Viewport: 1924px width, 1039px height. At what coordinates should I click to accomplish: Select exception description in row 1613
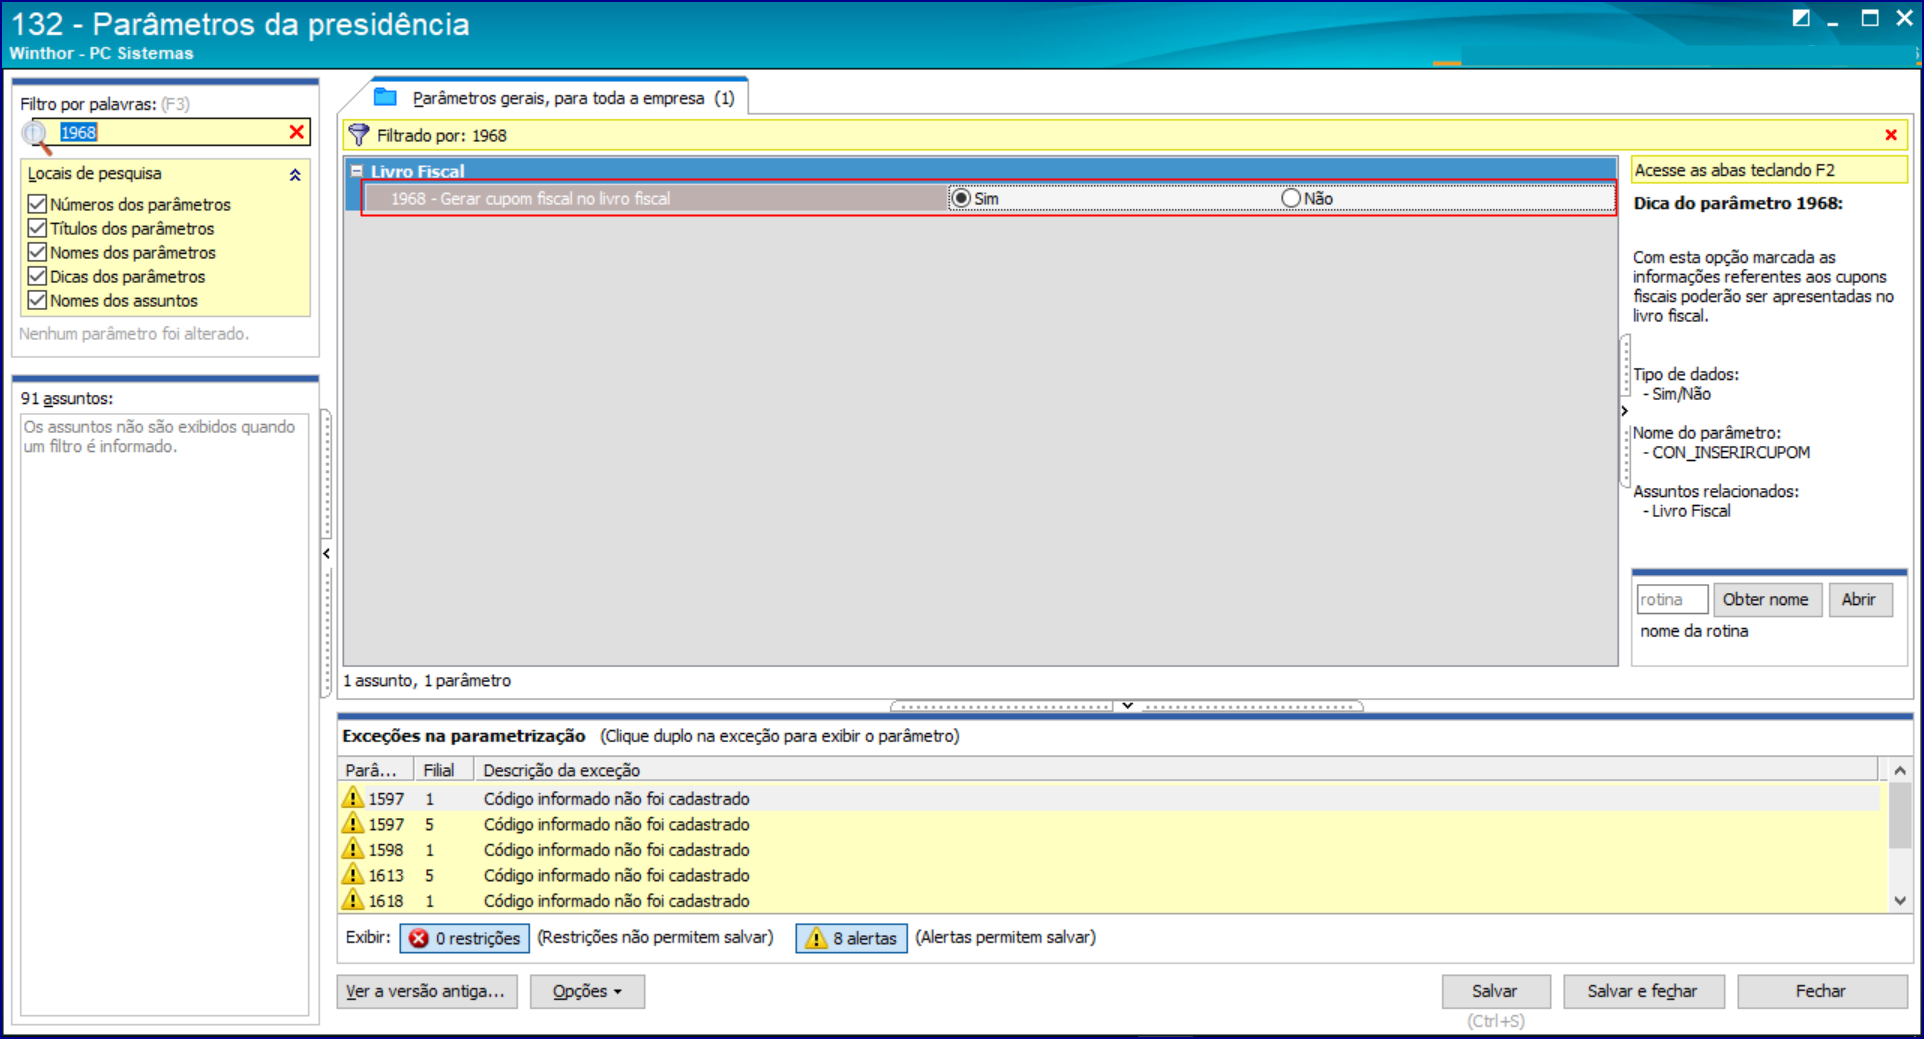tap(617, 874)
